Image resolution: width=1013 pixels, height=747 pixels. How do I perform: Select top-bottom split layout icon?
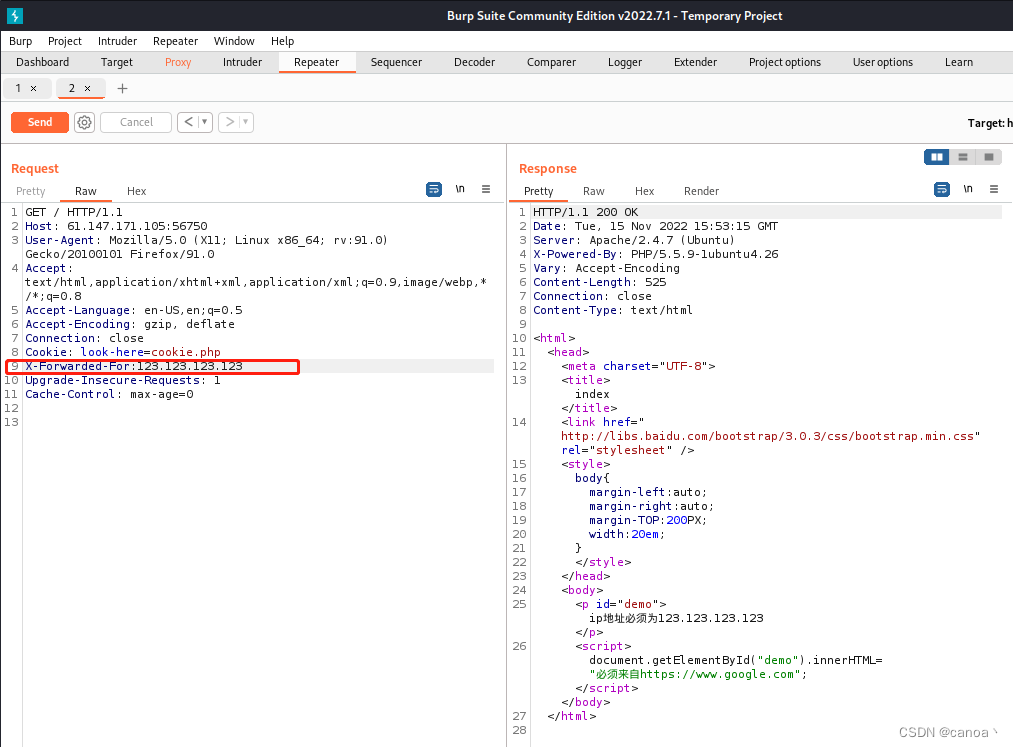point(963,157)
